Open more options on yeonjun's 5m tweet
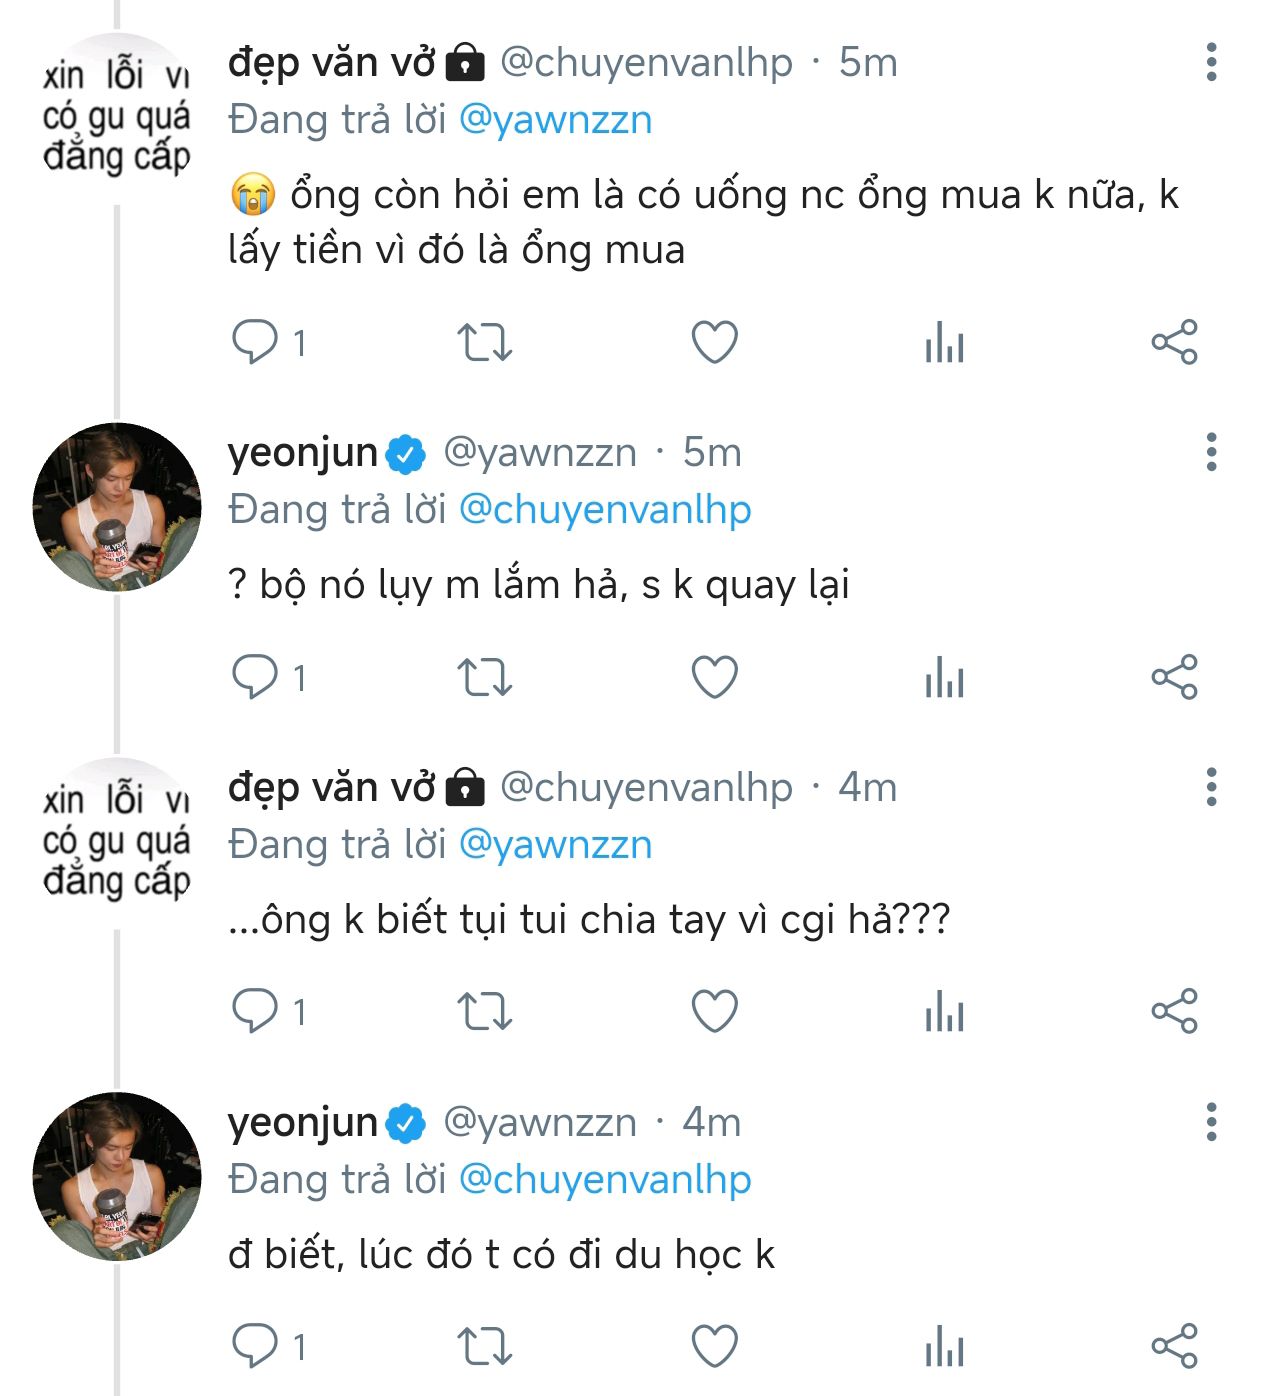This screenshot has height=1396, width=1280. click(x=1211, y=452)
